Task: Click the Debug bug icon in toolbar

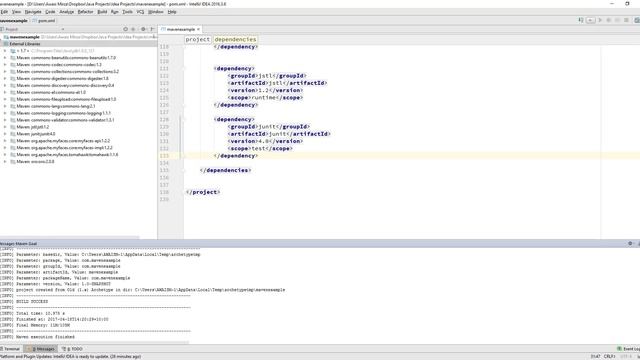Action: coord(609,20)
